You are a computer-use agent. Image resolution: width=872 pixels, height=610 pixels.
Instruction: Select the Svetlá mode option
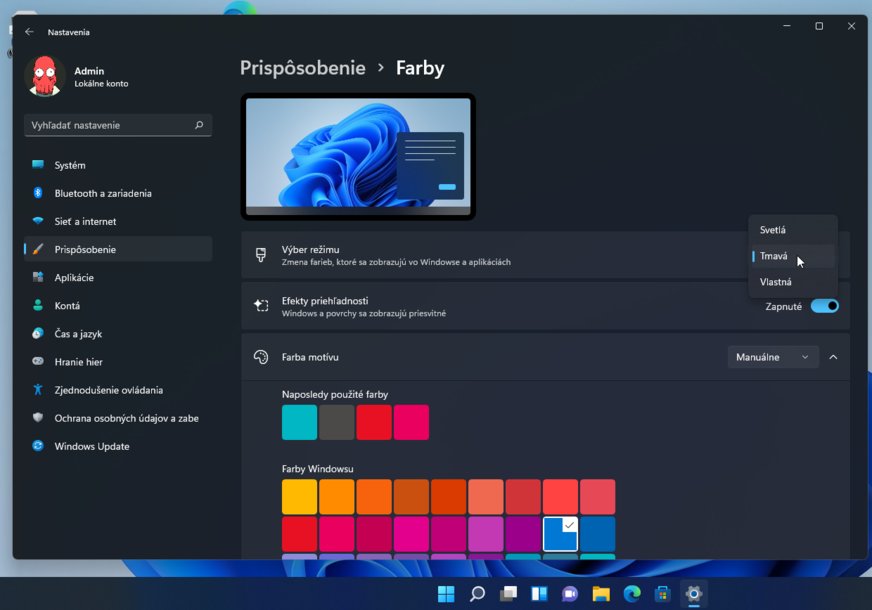773,230
